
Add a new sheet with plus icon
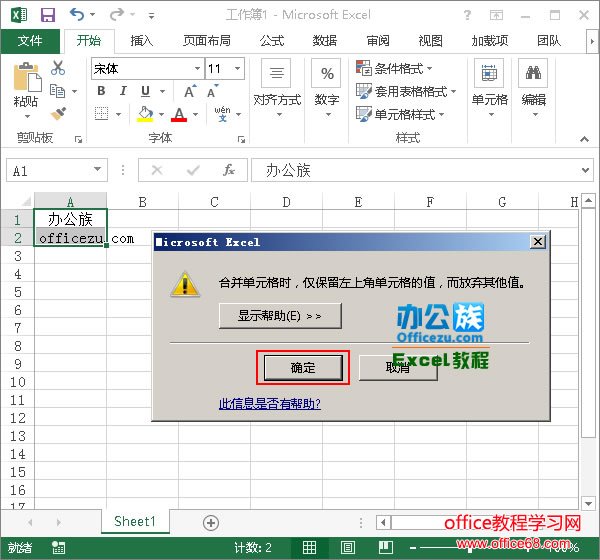(211, 523)
